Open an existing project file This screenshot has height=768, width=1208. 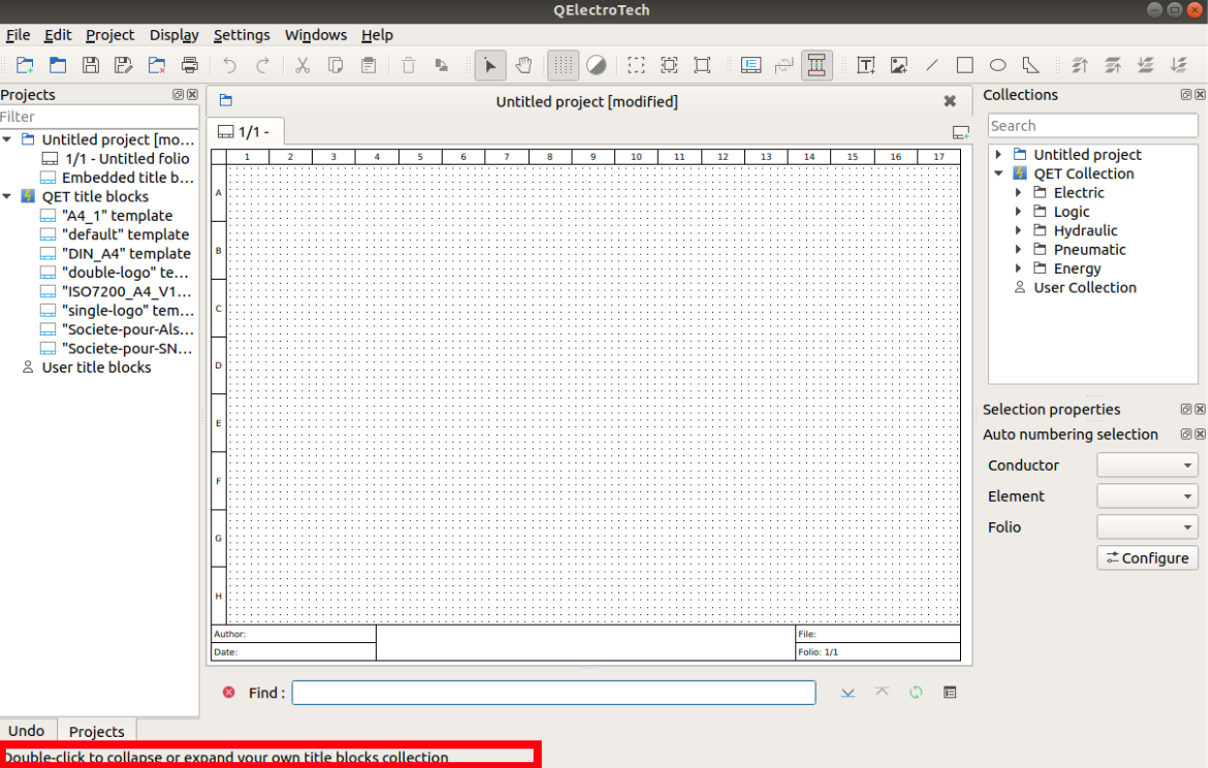[58, 65]
